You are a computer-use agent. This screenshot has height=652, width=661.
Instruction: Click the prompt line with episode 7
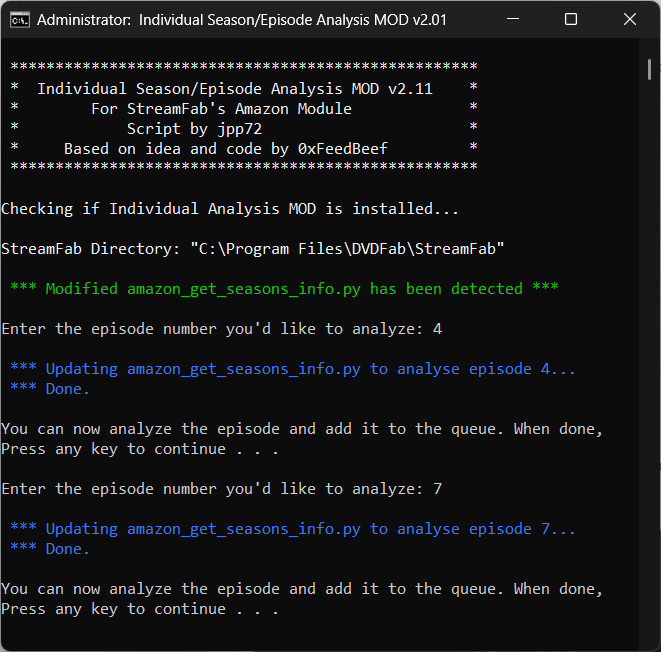221,489
